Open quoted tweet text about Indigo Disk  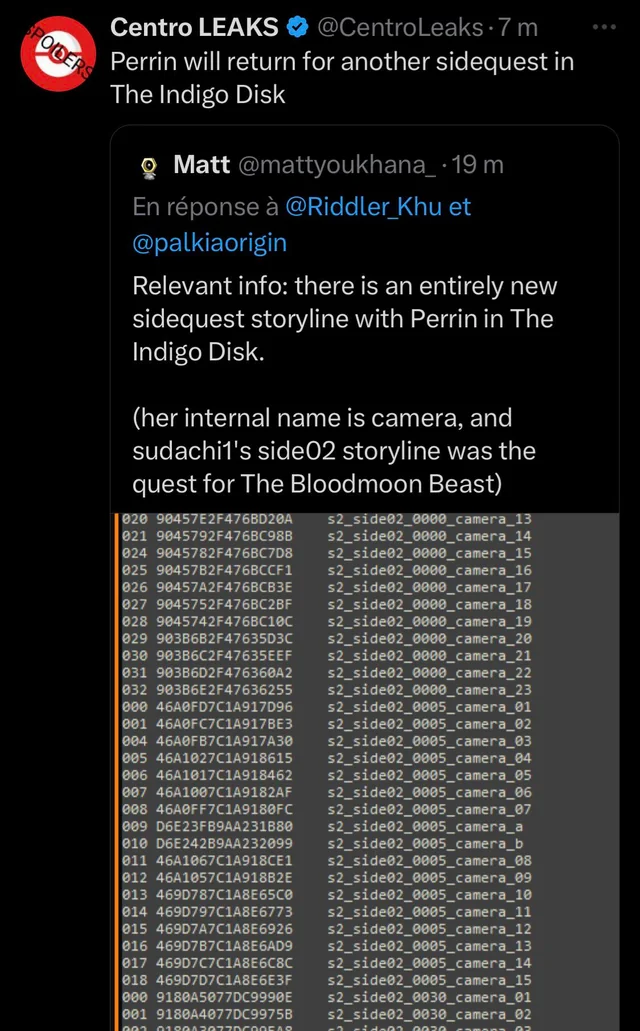tap(345, 319)
